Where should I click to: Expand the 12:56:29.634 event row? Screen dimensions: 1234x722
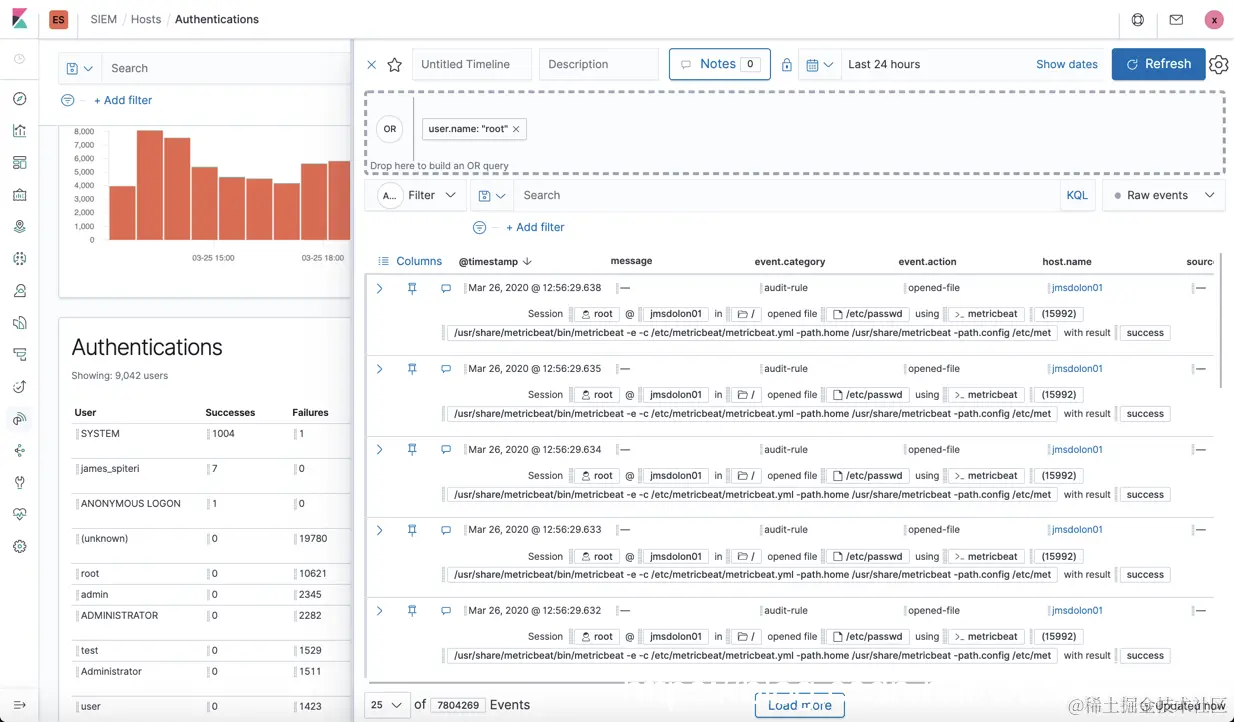(380, 450)
